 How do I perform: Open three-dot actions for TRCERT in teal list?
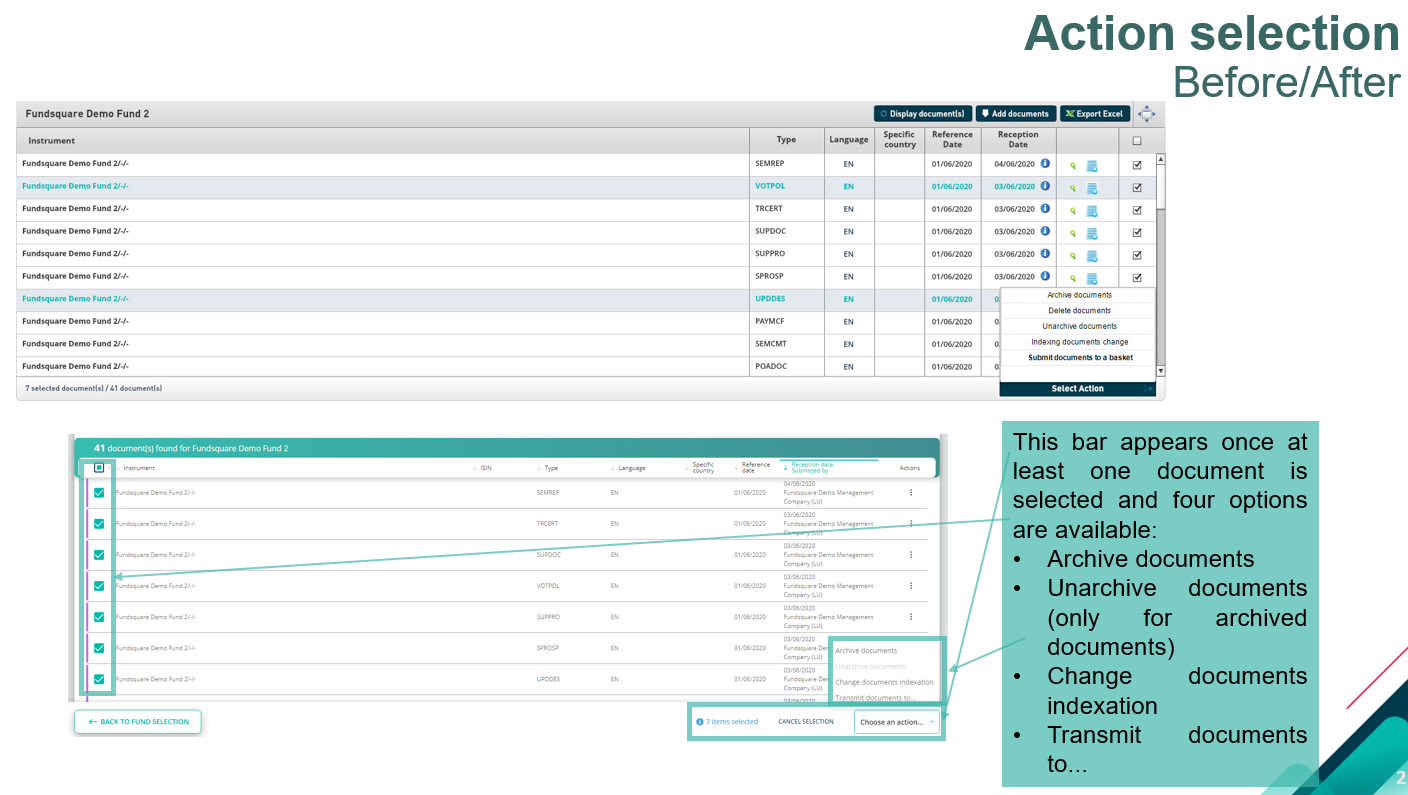click(x=911, y=523)
